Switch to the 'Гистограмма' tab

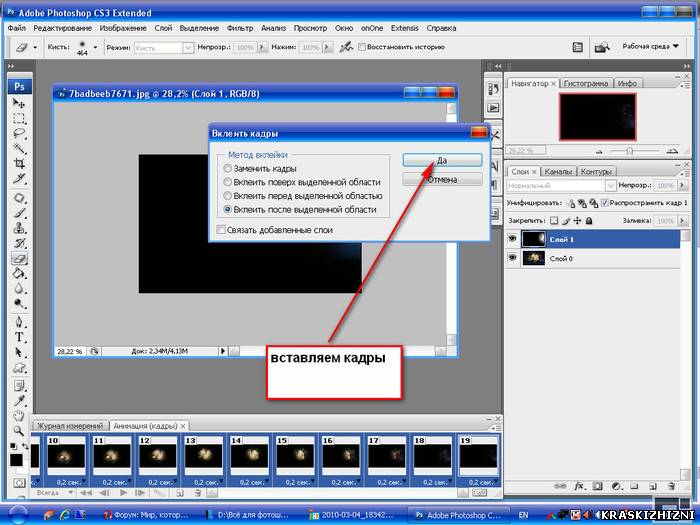pyautogui.click(x=586, y=83)
